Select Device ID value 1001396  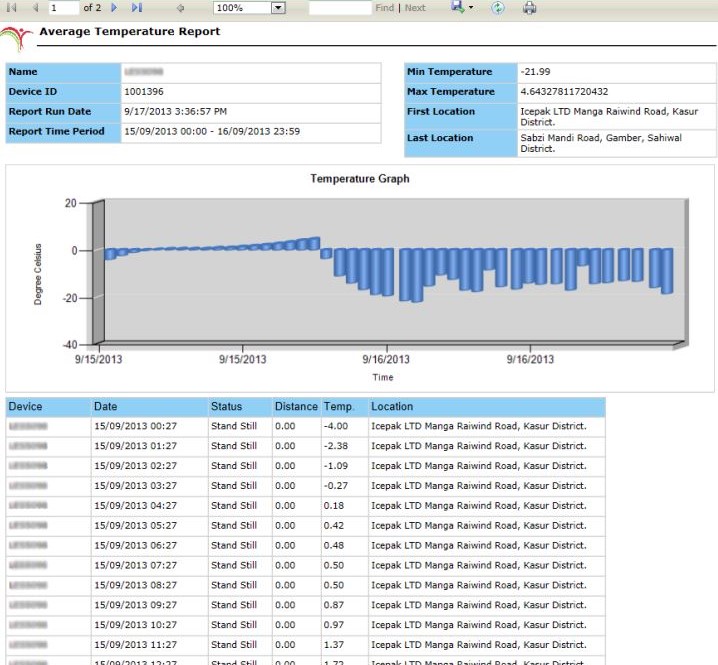pyautogui.click(x=144, y=92)
